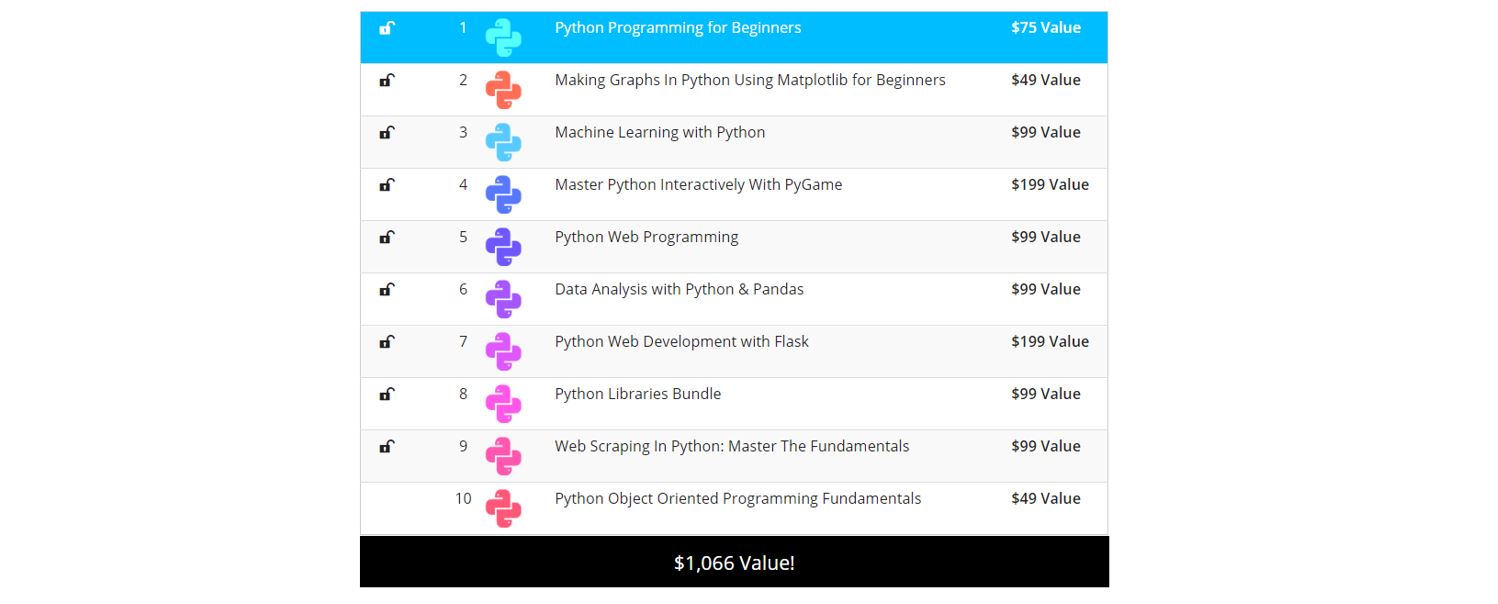Click the lock icon on Web Scraping row
The width and height of the screenshot is (1498, 604).
[x=387, y=446]
